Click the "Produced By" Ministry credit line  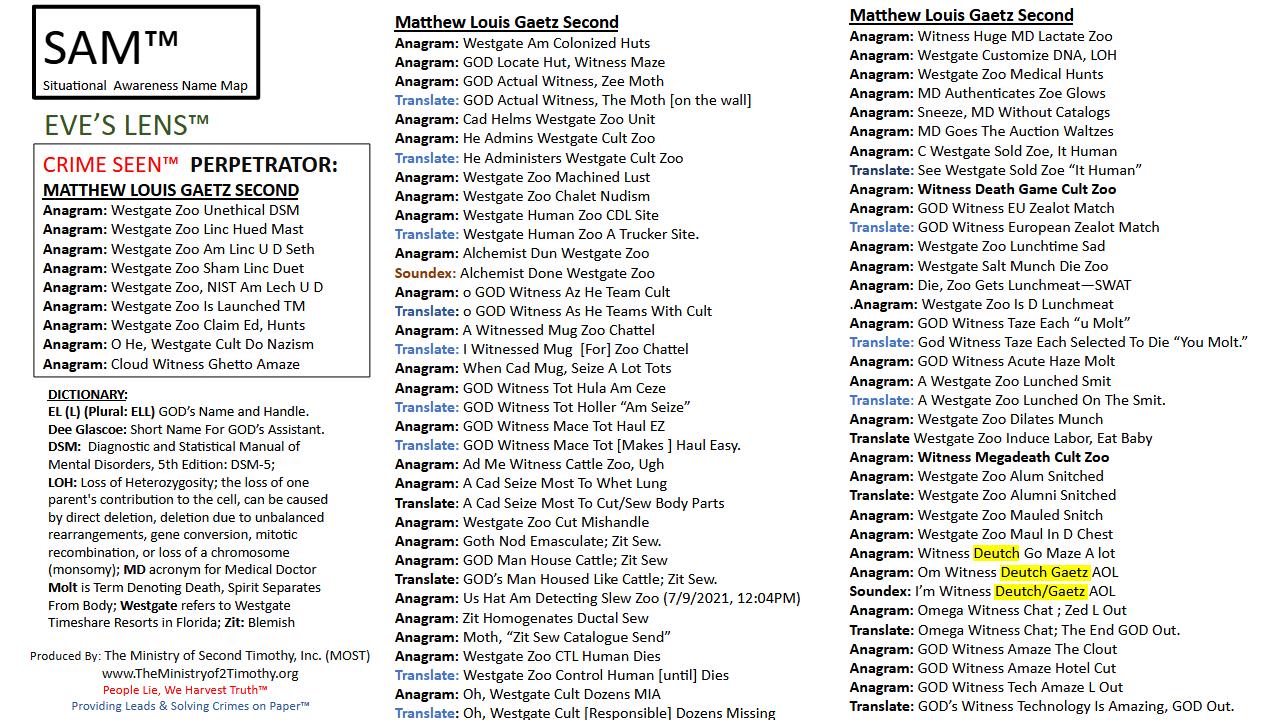click(x=200, y=656)
